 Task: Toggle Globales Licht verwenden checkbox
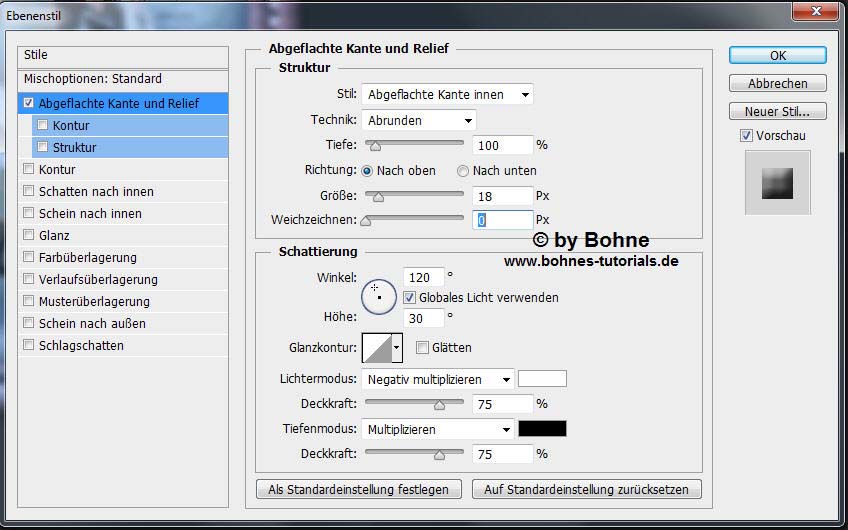409,297
